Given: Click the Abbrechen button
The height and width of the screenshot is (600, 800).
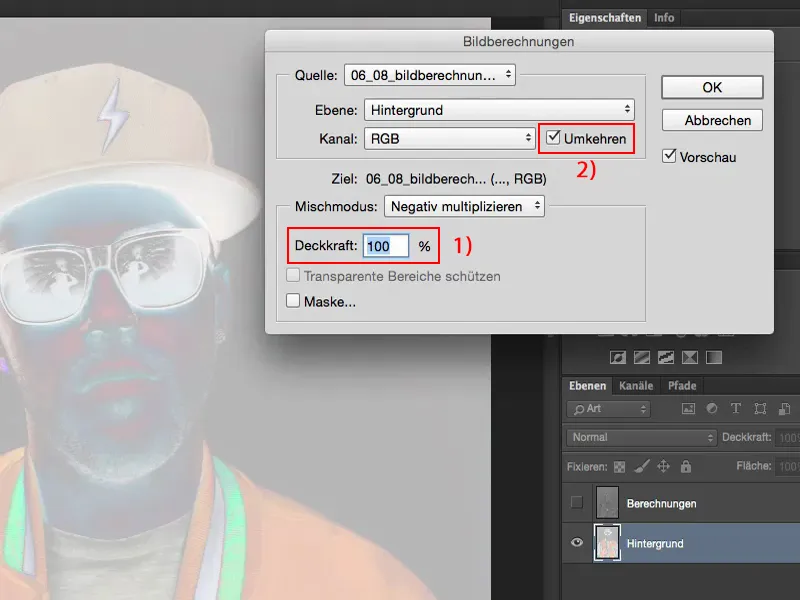Looking at the screenshot, I should coord(712,120).
